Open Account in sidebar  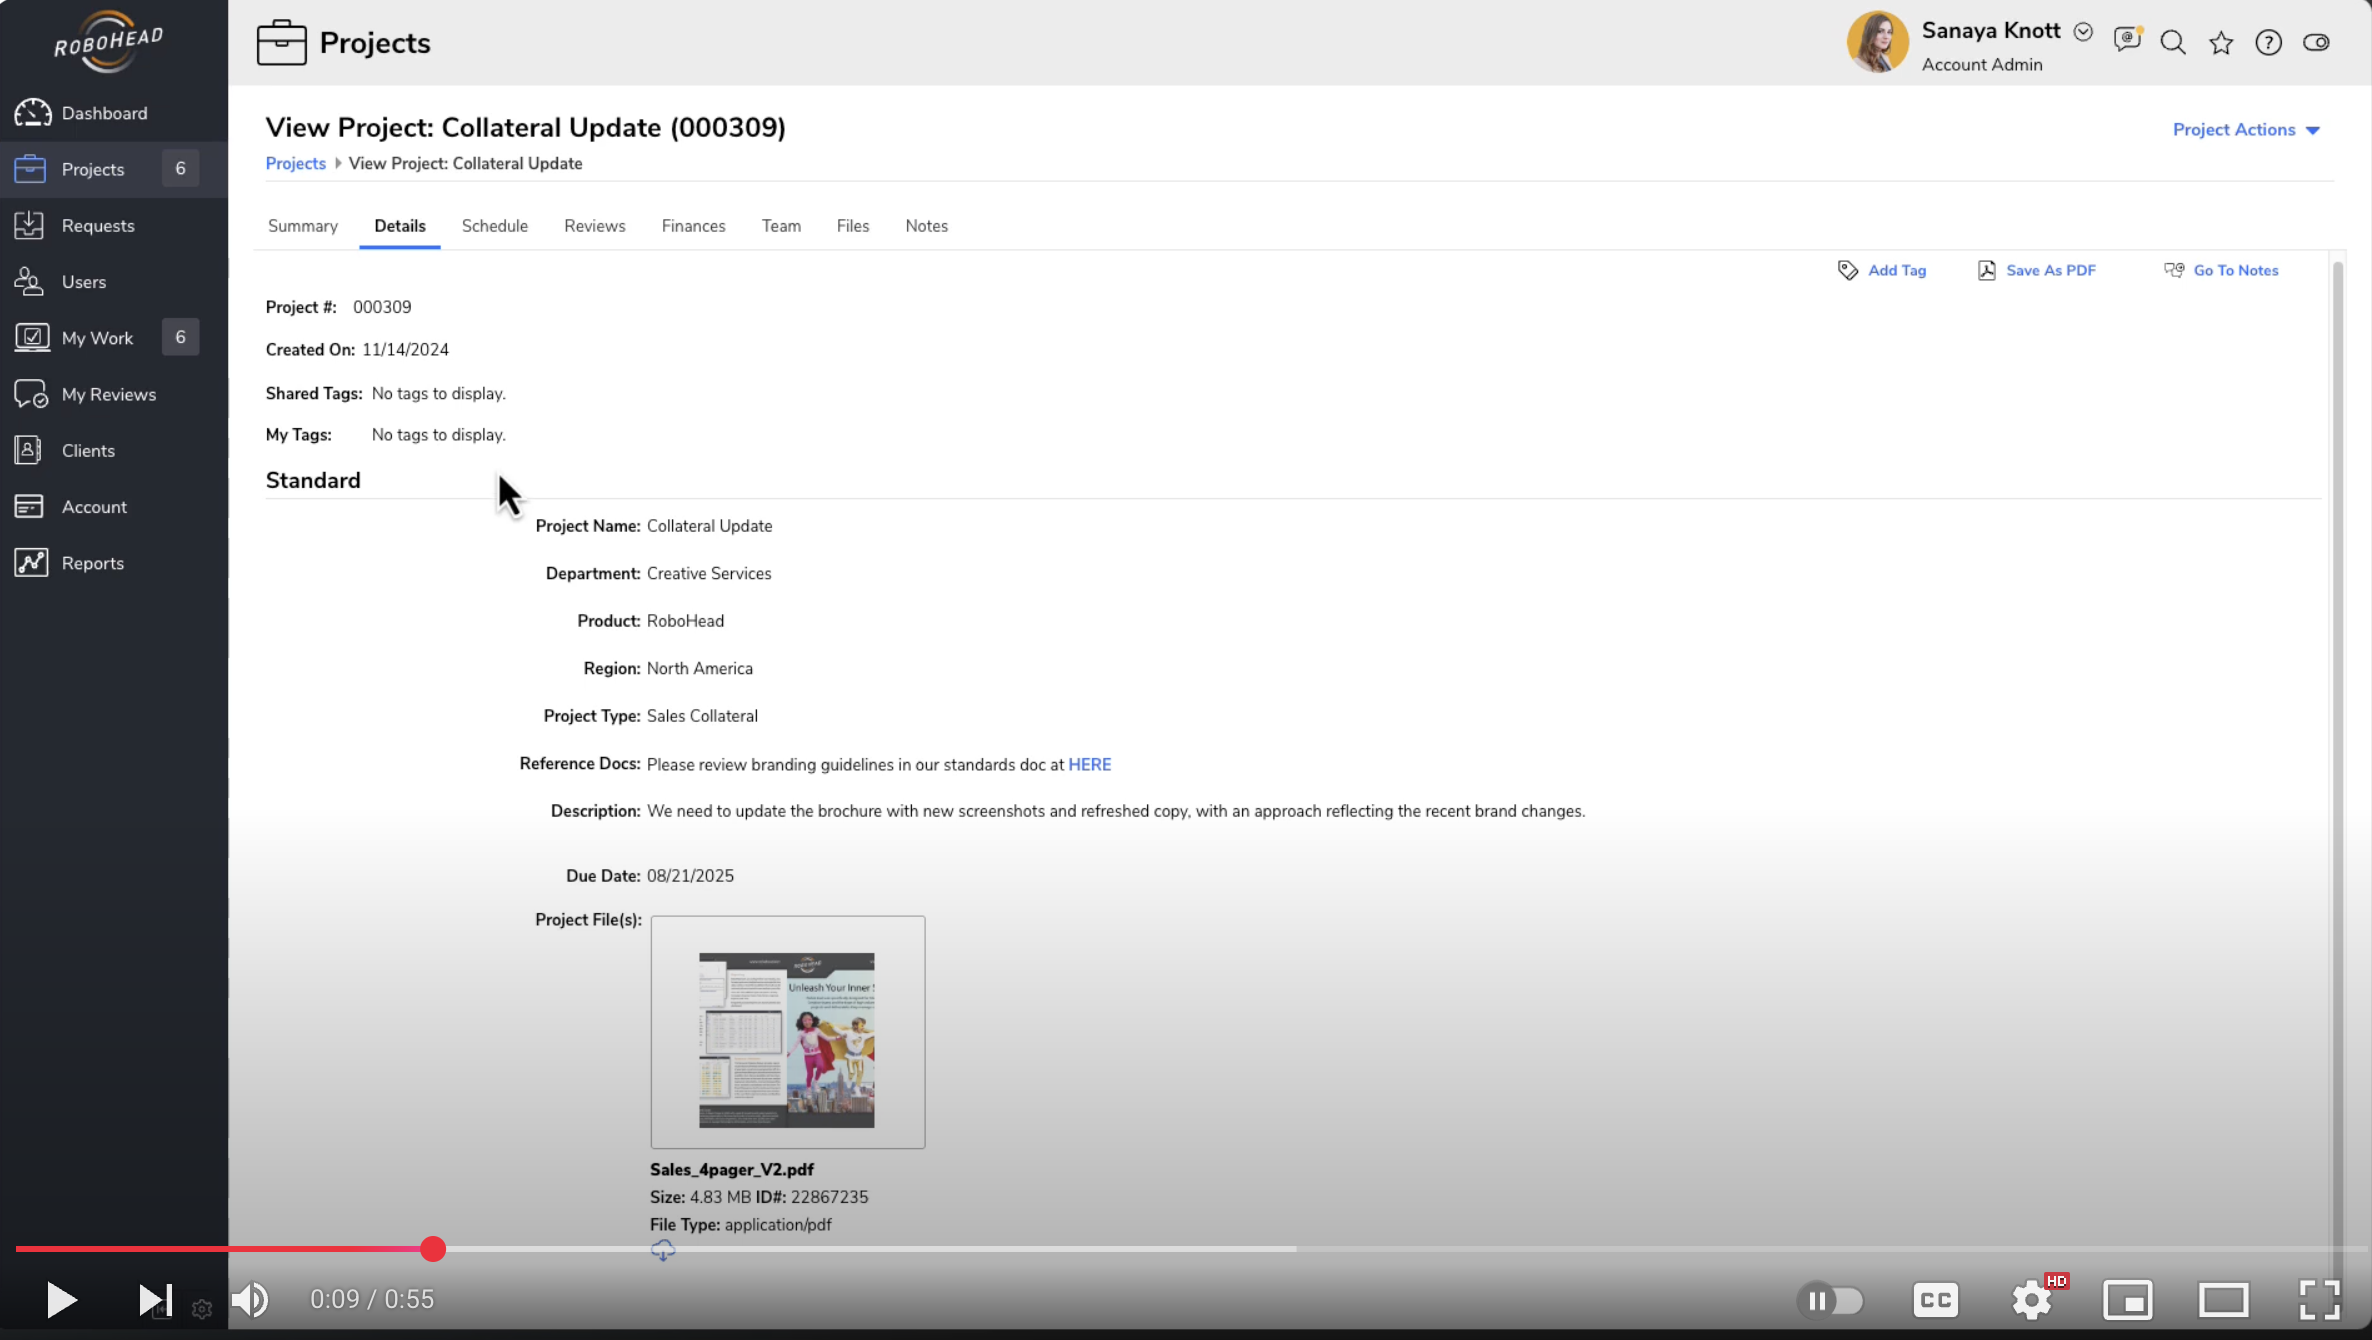point(94,507)
